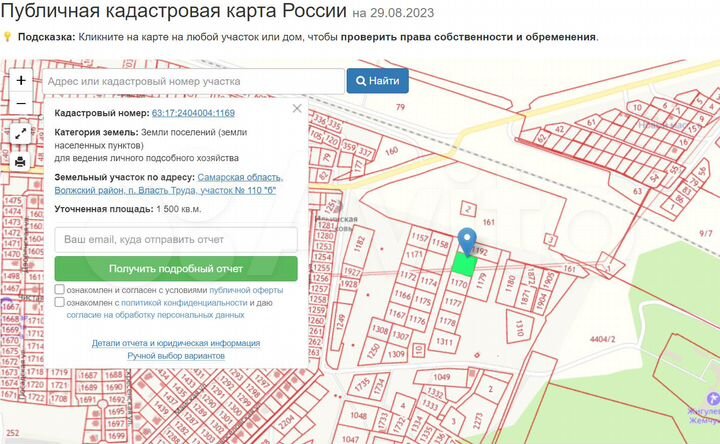Image resolution: width=720 pixels, height=444 pixels.
Task: Open the публичной оферты link
Action: point(246,290)
